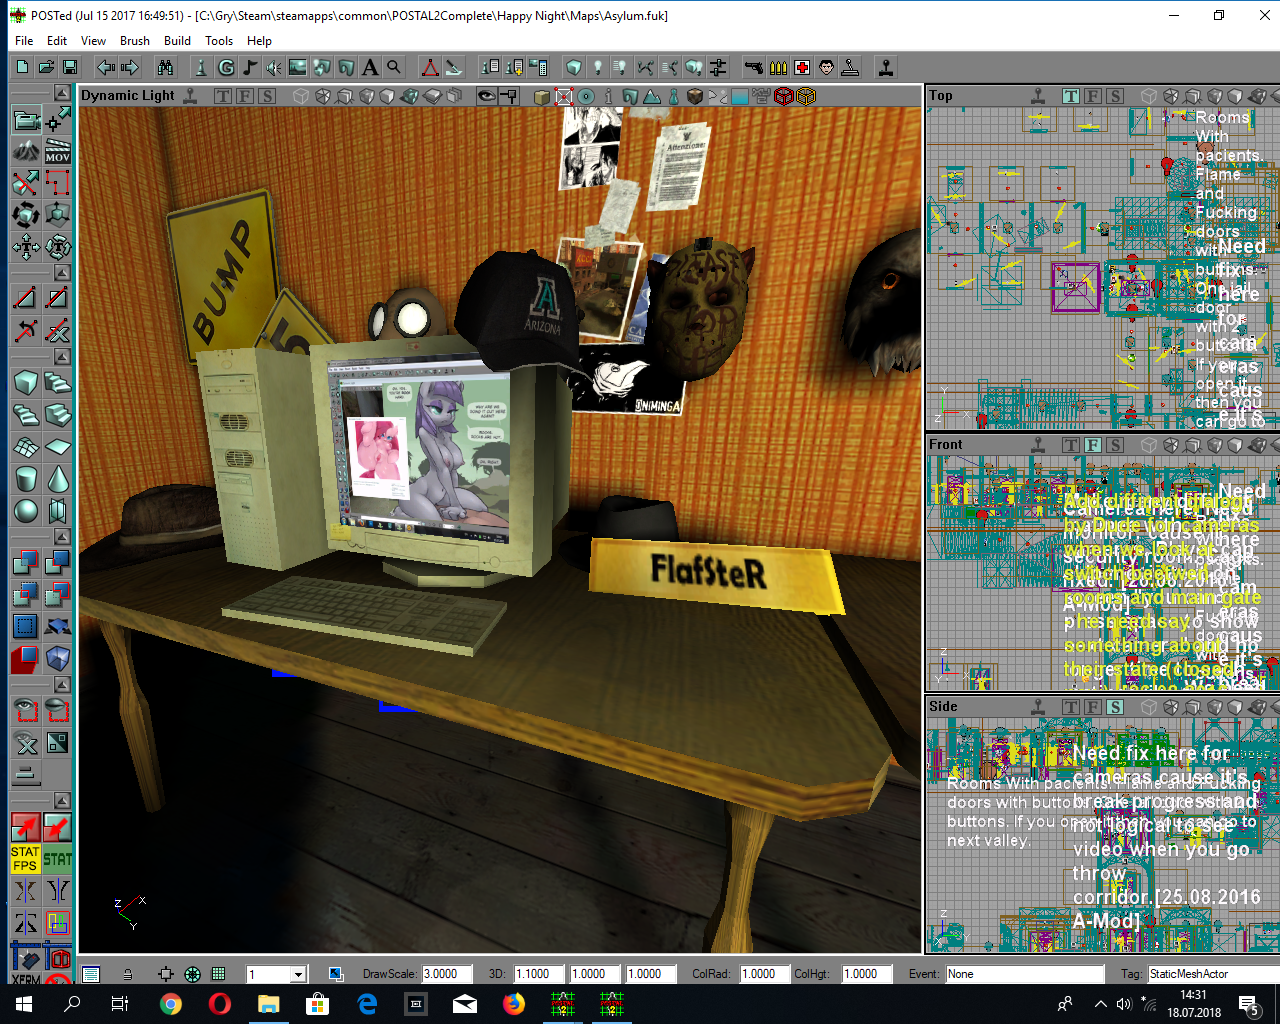Toggle S view mode in Dynamic Light viewport
Screen dimensions: 1280x1024
tap(266, 96)
